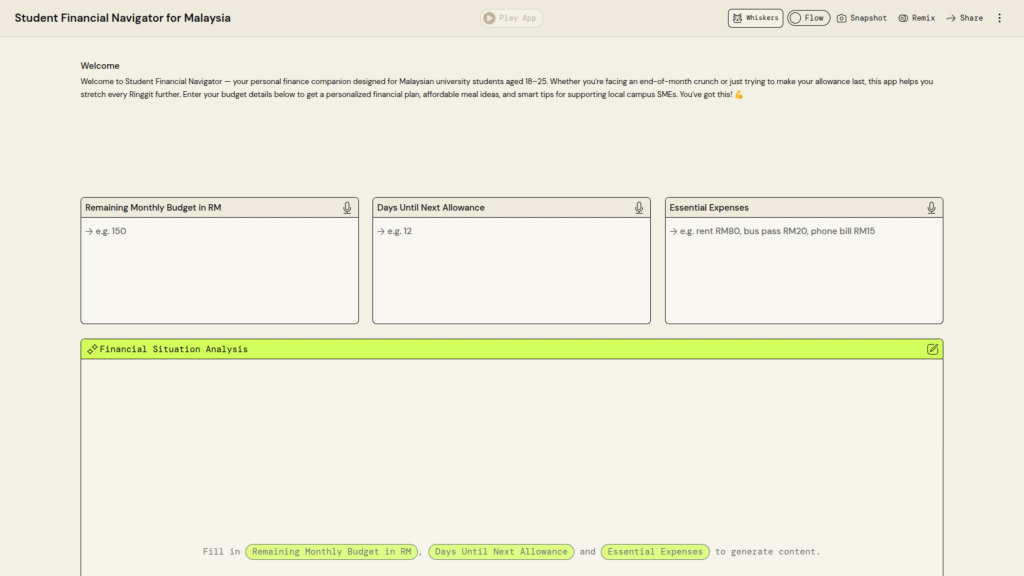Focus the Remaining Monthly Budget text field
The image size is (1024, 576).
(x=219, y=270)
